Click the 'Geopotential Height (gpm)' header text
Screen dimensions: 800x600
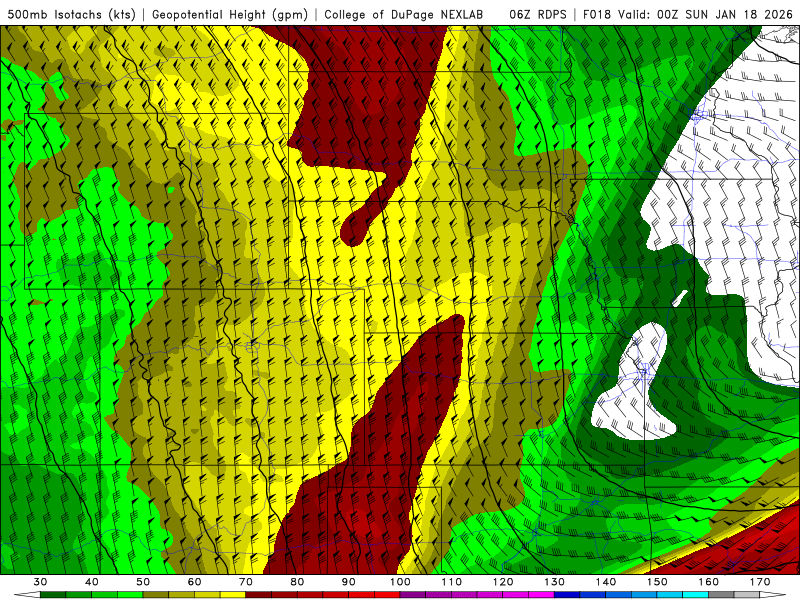(x=230, y=14)
